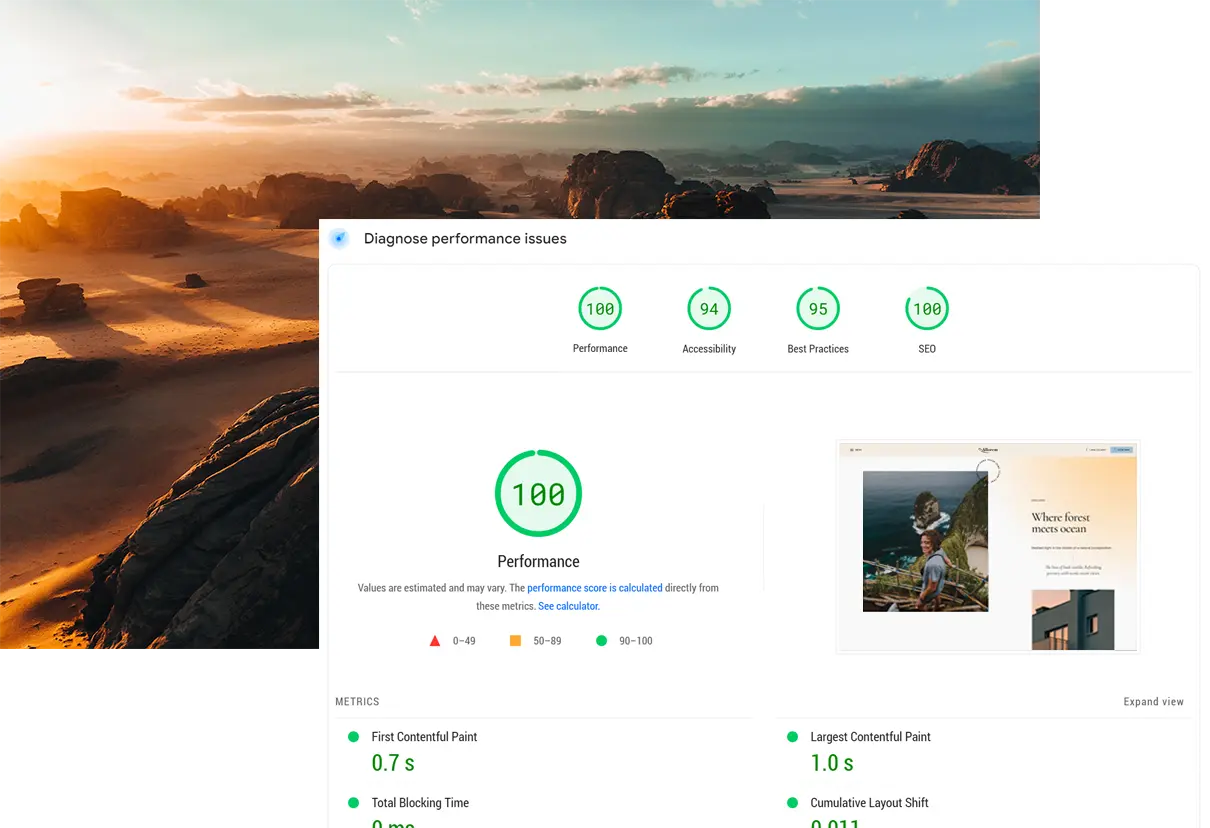
Task: Select the top Performance 100 score gauge
Action: [x=600, y=309]
